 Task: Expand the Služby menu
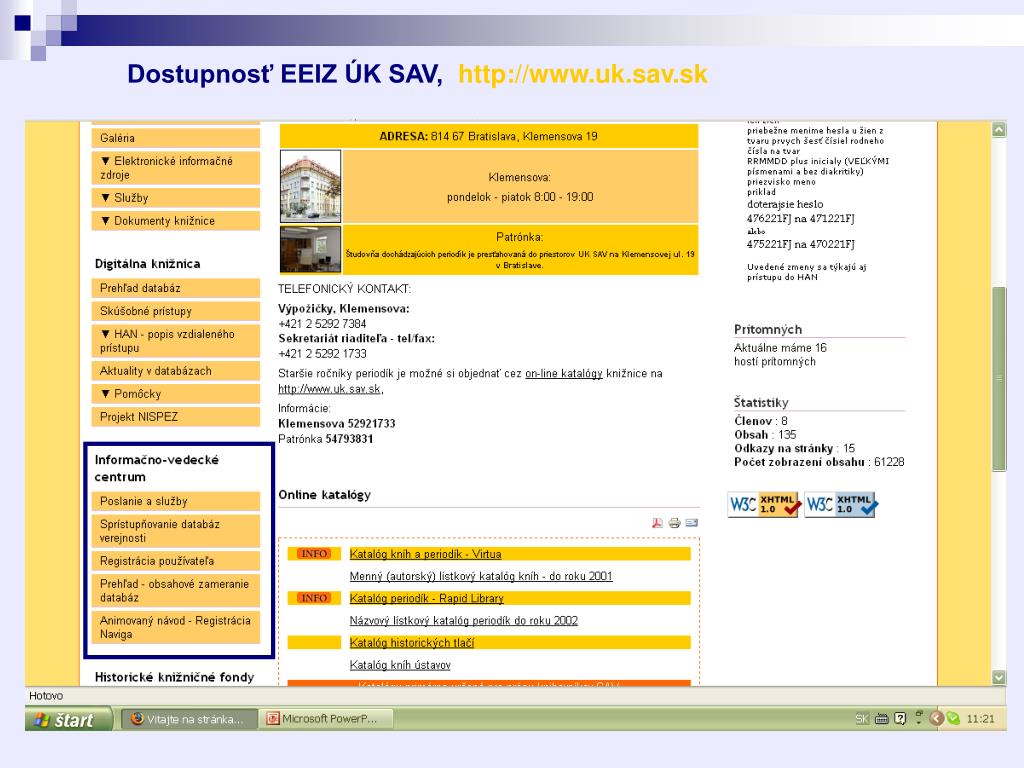coord(176,198)
